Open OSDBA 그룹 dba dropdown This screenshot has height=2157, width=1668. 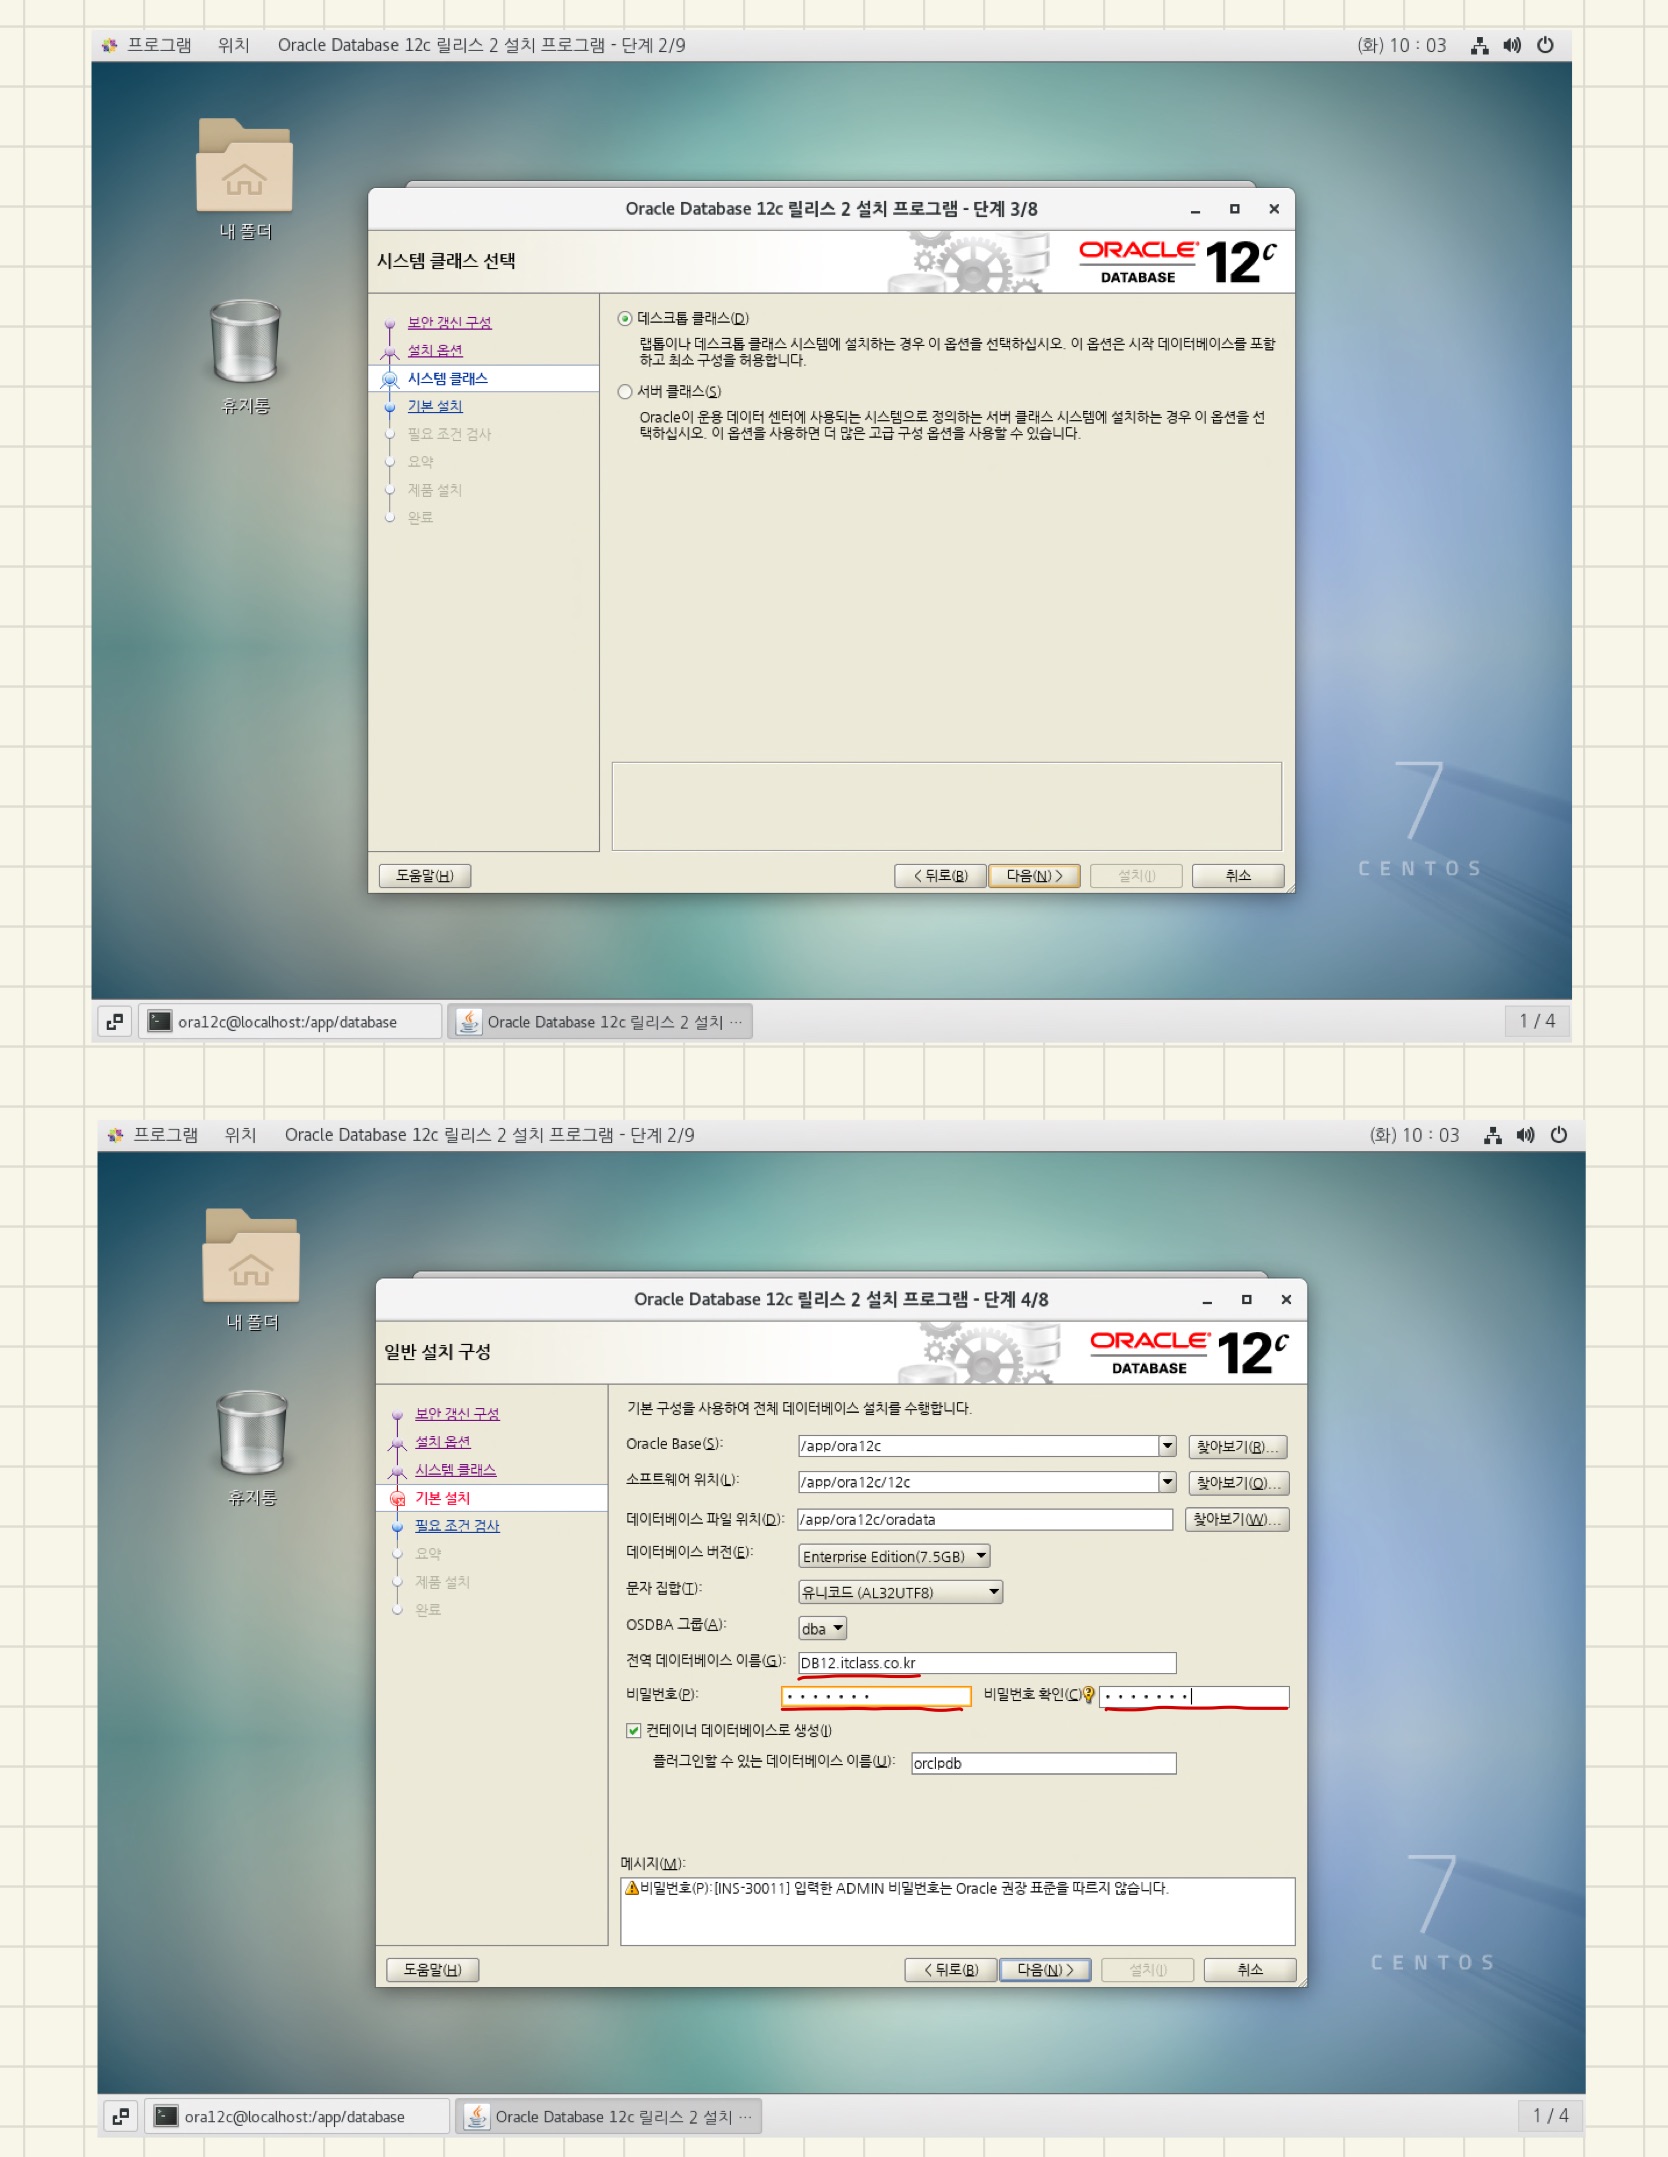822,1629
